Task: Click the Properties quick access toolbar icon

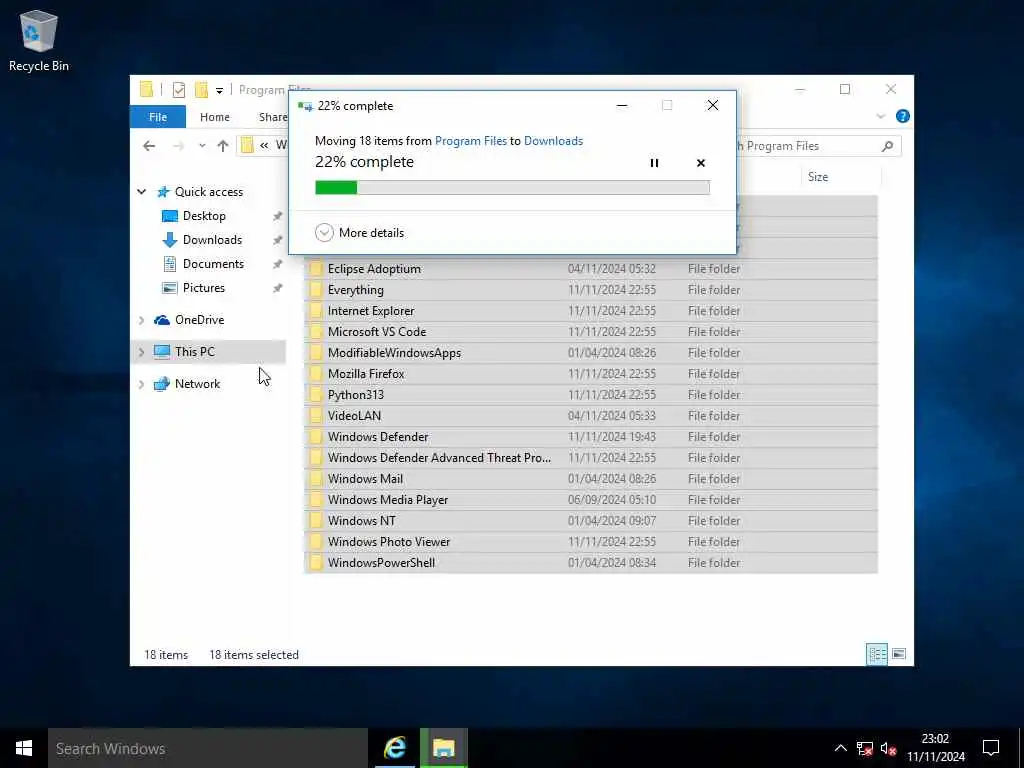Action: click(178, 89)
